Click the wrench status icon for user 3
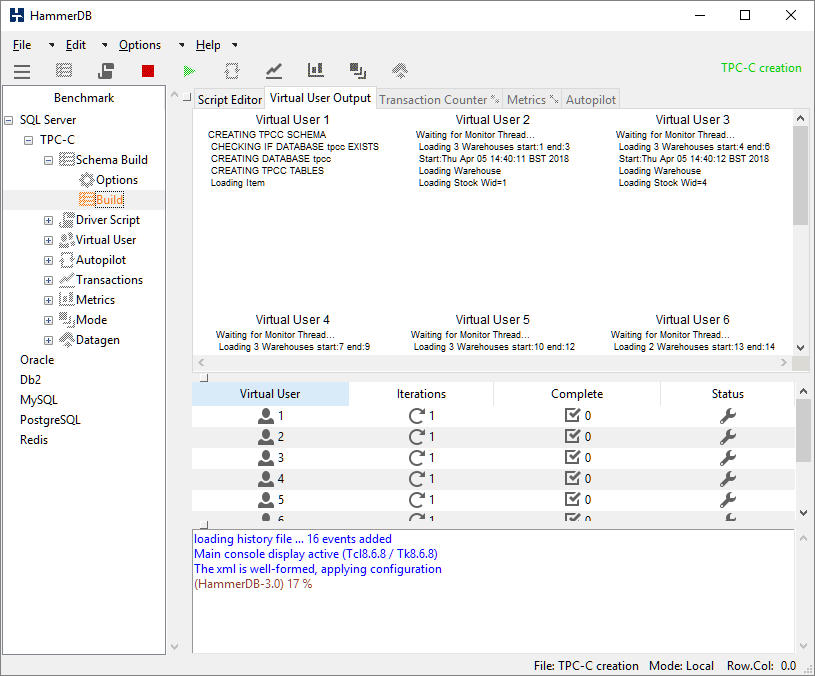Viewport: 815px width, 676px height. coord(728,458)
